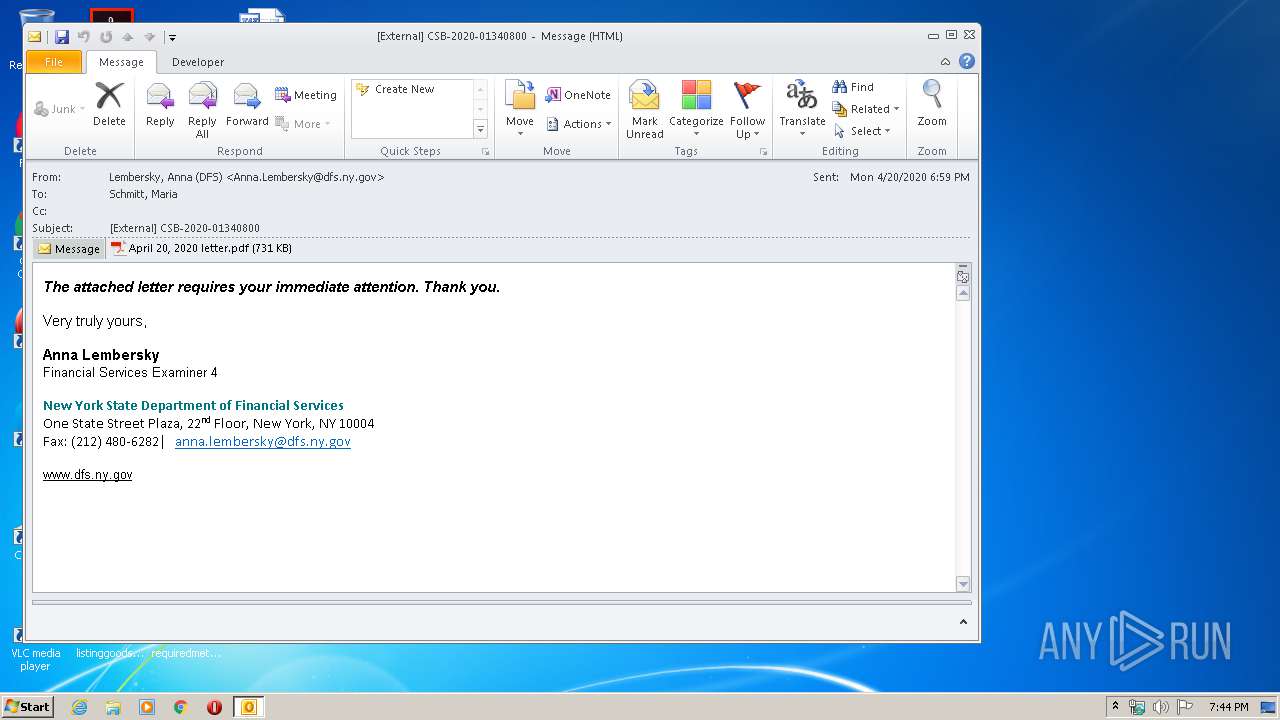Open www.dfs.ny.gov link
The height and width of the screenshot is (720, 1280).
tap(87, 475)
